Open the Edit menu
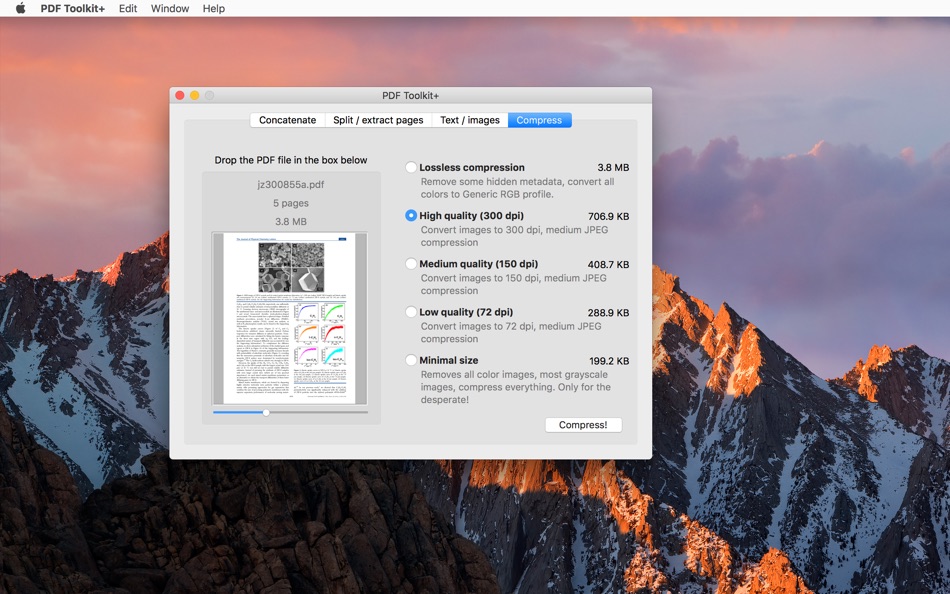950x594 pixels. tap(128, 8)
